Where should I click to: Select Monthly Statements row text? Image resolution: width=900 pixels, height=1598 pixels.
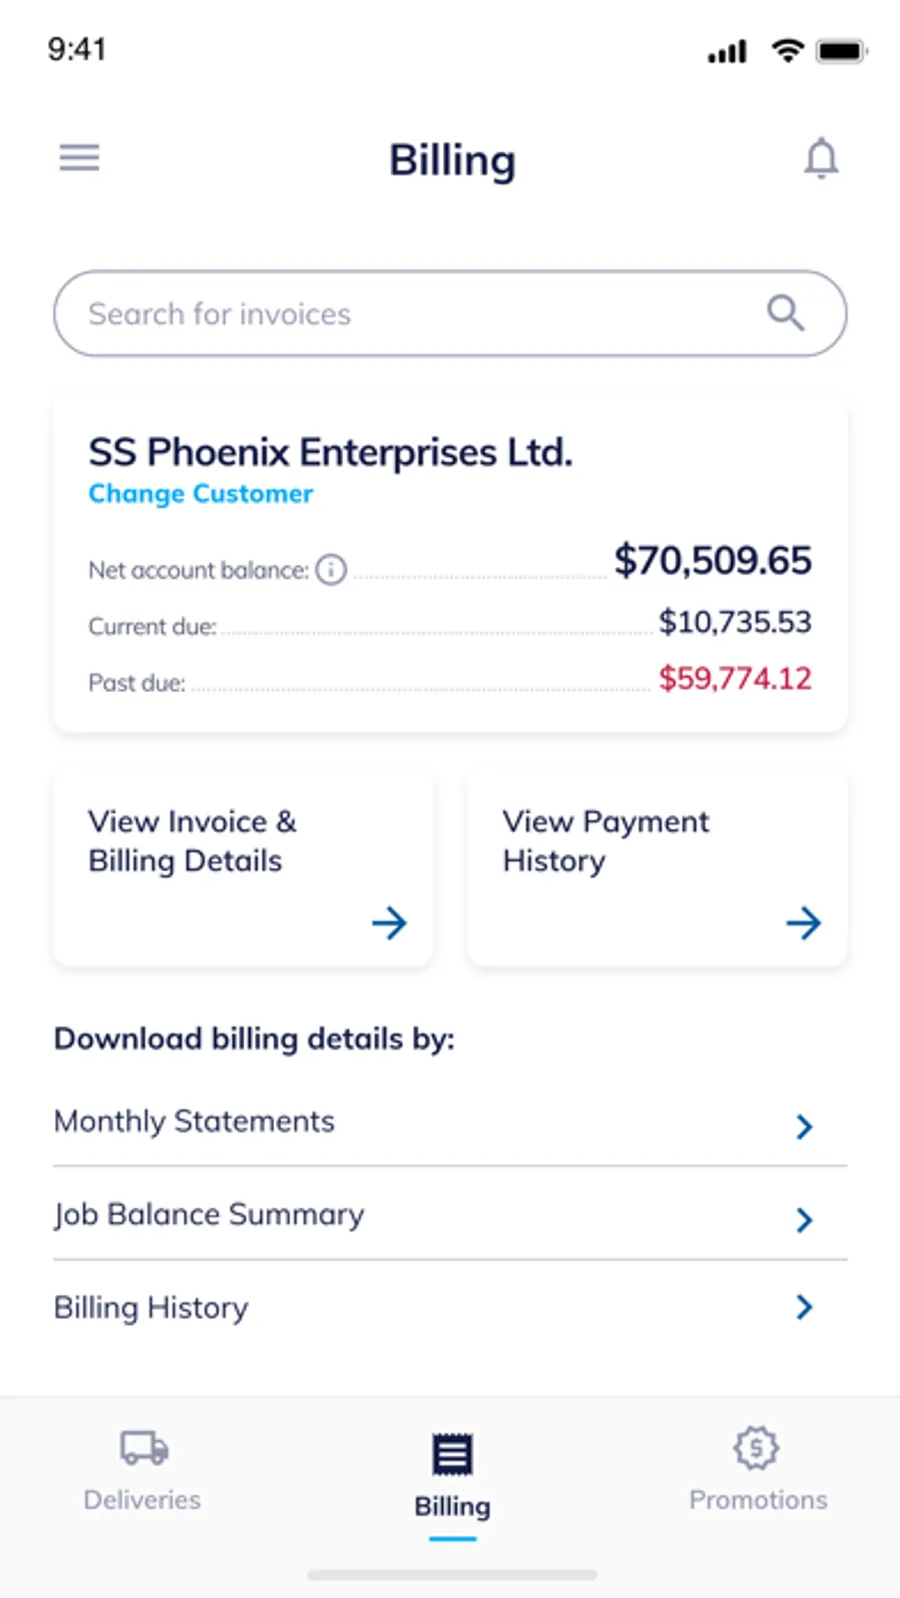click(194, 1122)
